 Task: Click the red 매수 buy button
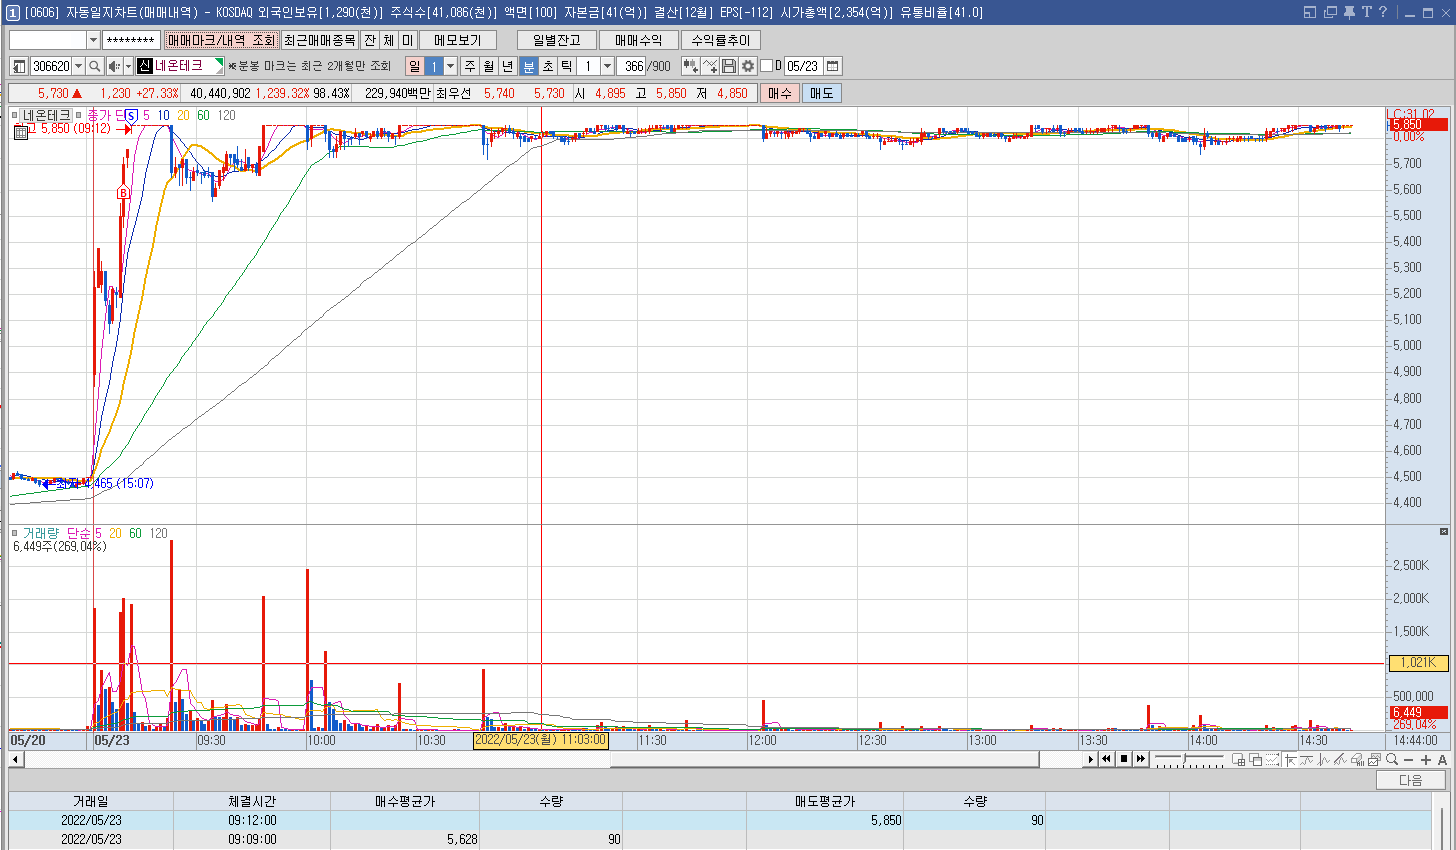[779, 93]
